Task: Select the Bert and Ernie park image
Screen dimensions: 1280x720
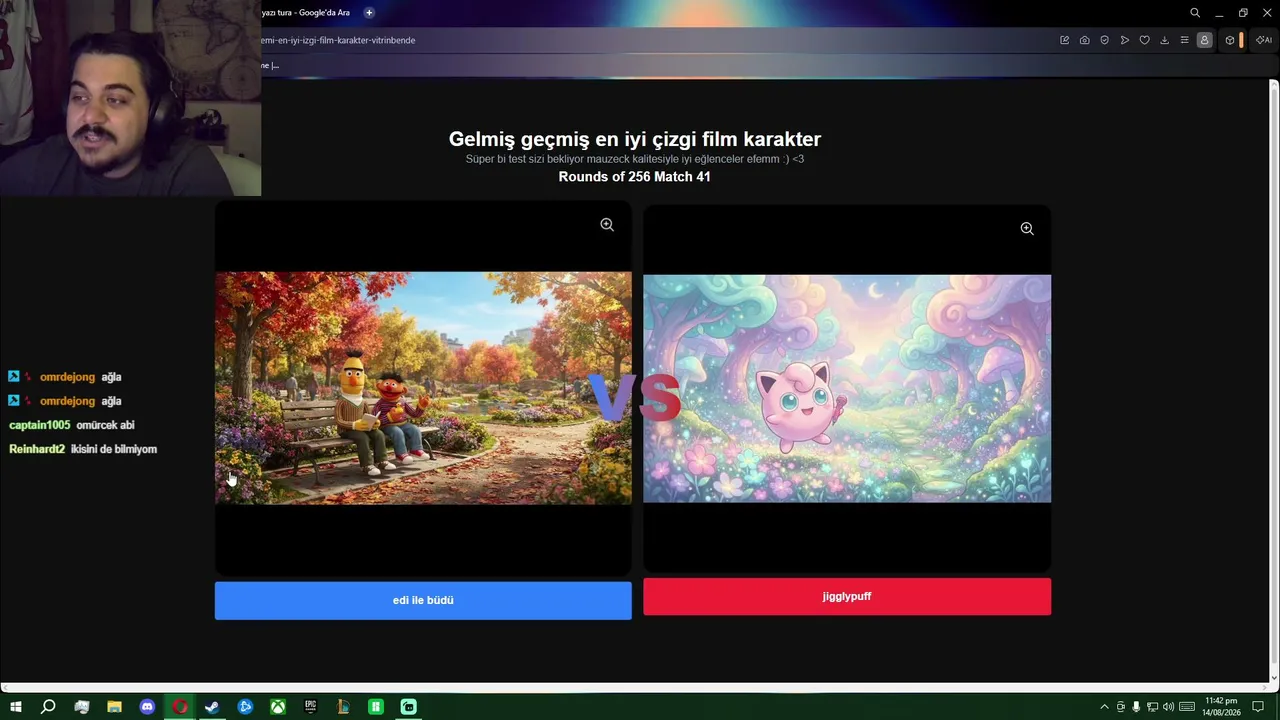Action: pyautogui.click(x=423, y=388)
